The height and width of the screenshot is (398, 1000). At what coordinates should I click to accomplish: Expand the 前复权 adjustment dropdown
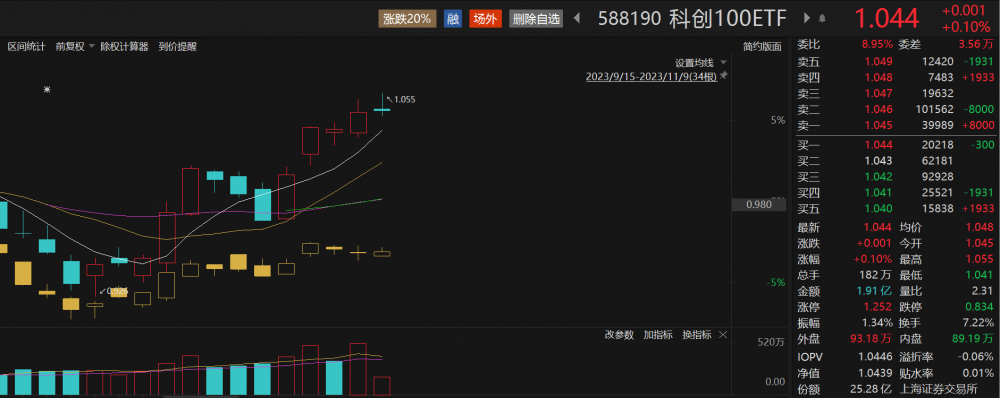click(x=91, y=47)
